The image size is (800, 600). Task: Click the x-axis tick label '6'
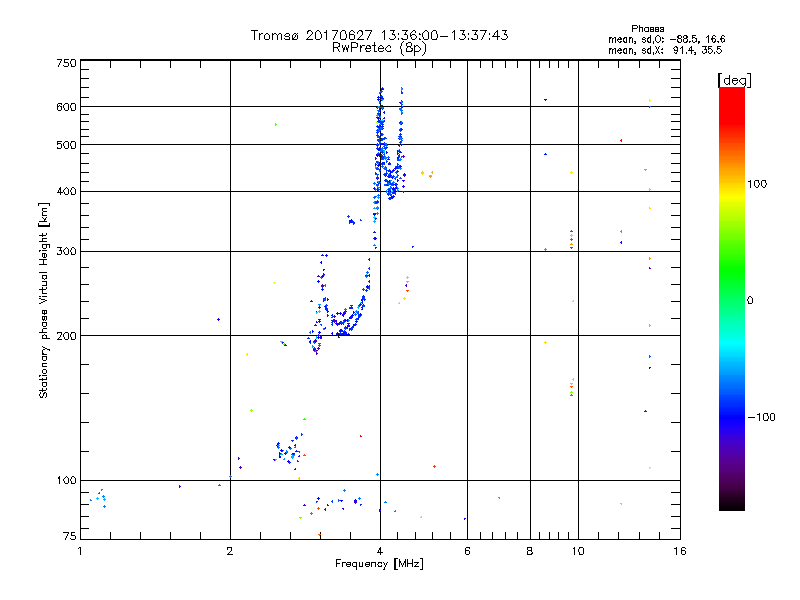tap(467, 551)
